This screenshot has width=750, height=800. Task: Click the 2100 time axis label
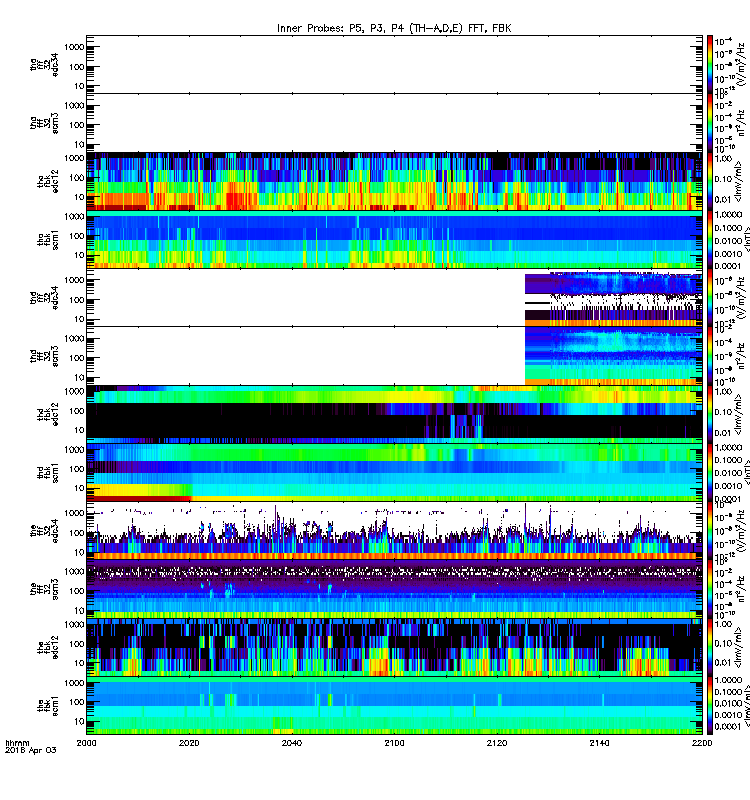[394, 743]
